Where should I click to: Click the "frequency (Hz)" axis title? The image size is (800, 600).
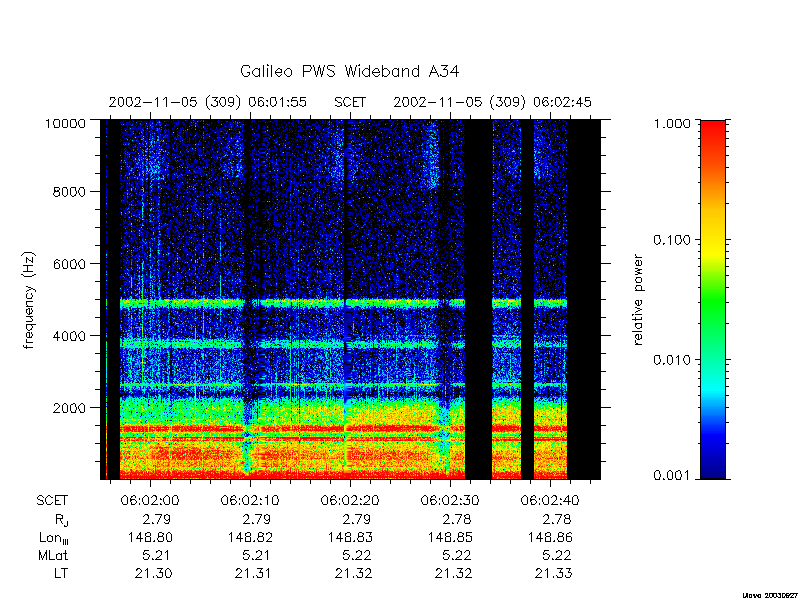(29, 300)
